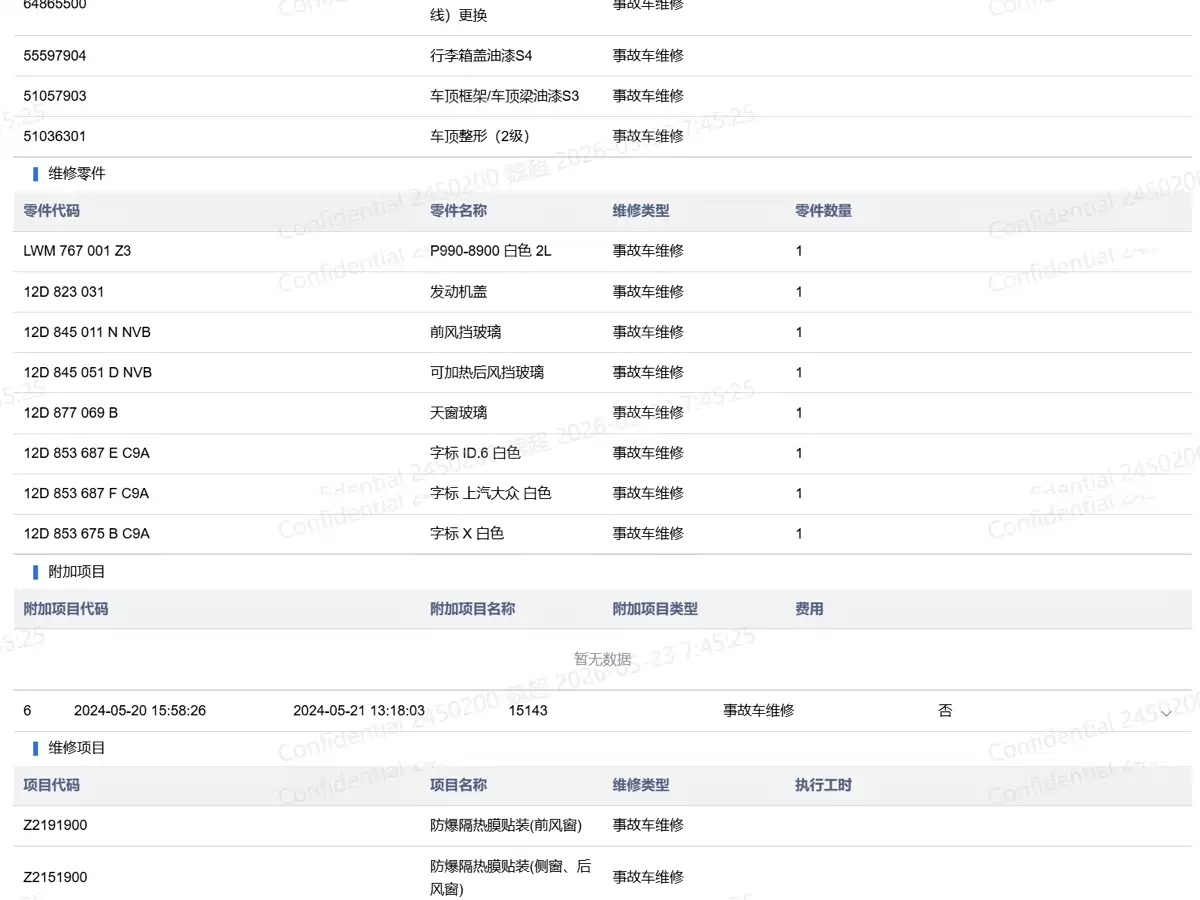Click part name P990-8900 白色 2L
The width and height of the screenshot is (1200, 900).
click(x=491, y=251)
